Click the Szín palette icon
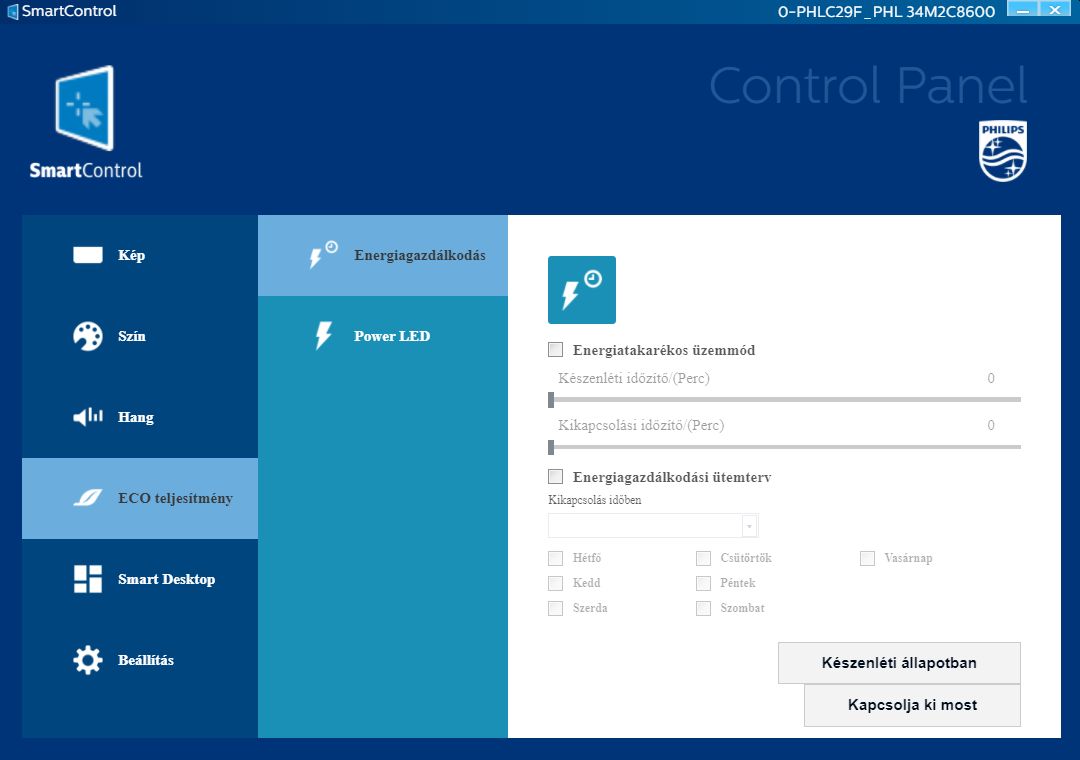1080x760 pixels. [x=87, y=336]
